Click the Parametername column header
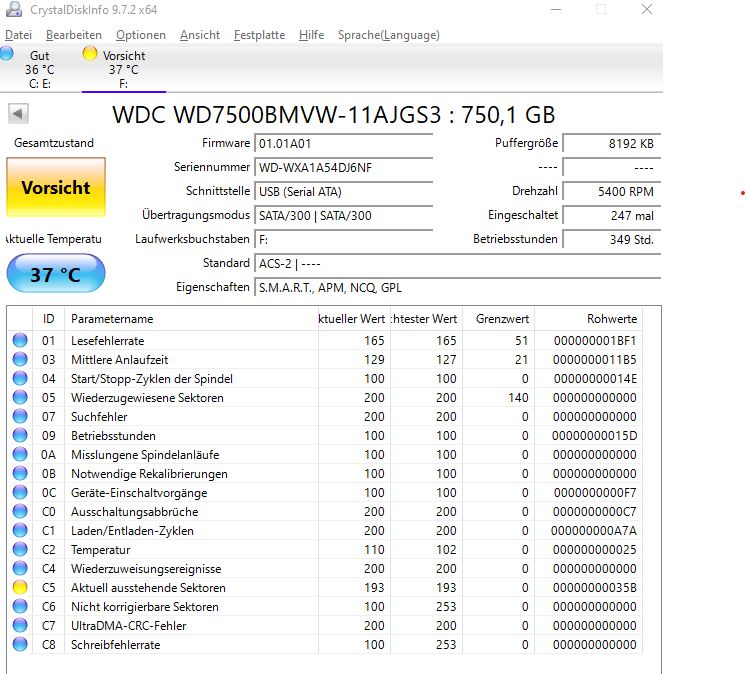This screenshot has width=746, height=674. coord(191,319)
